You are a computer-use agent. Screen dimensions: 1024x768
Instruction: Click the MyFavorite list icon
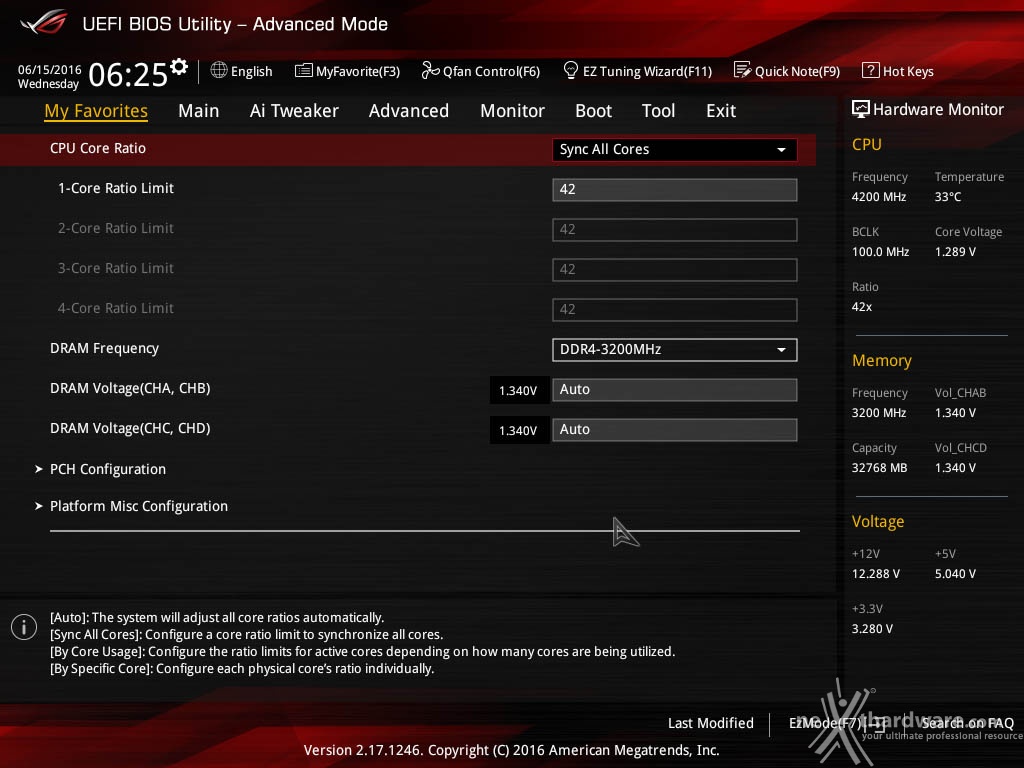304,71
